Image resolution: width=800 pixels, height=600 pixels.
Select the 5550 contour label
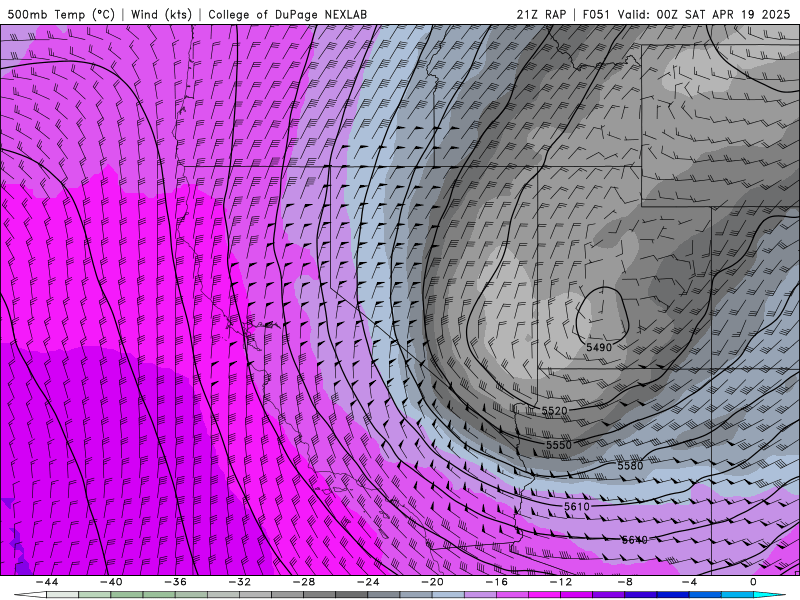click(559, 445)
